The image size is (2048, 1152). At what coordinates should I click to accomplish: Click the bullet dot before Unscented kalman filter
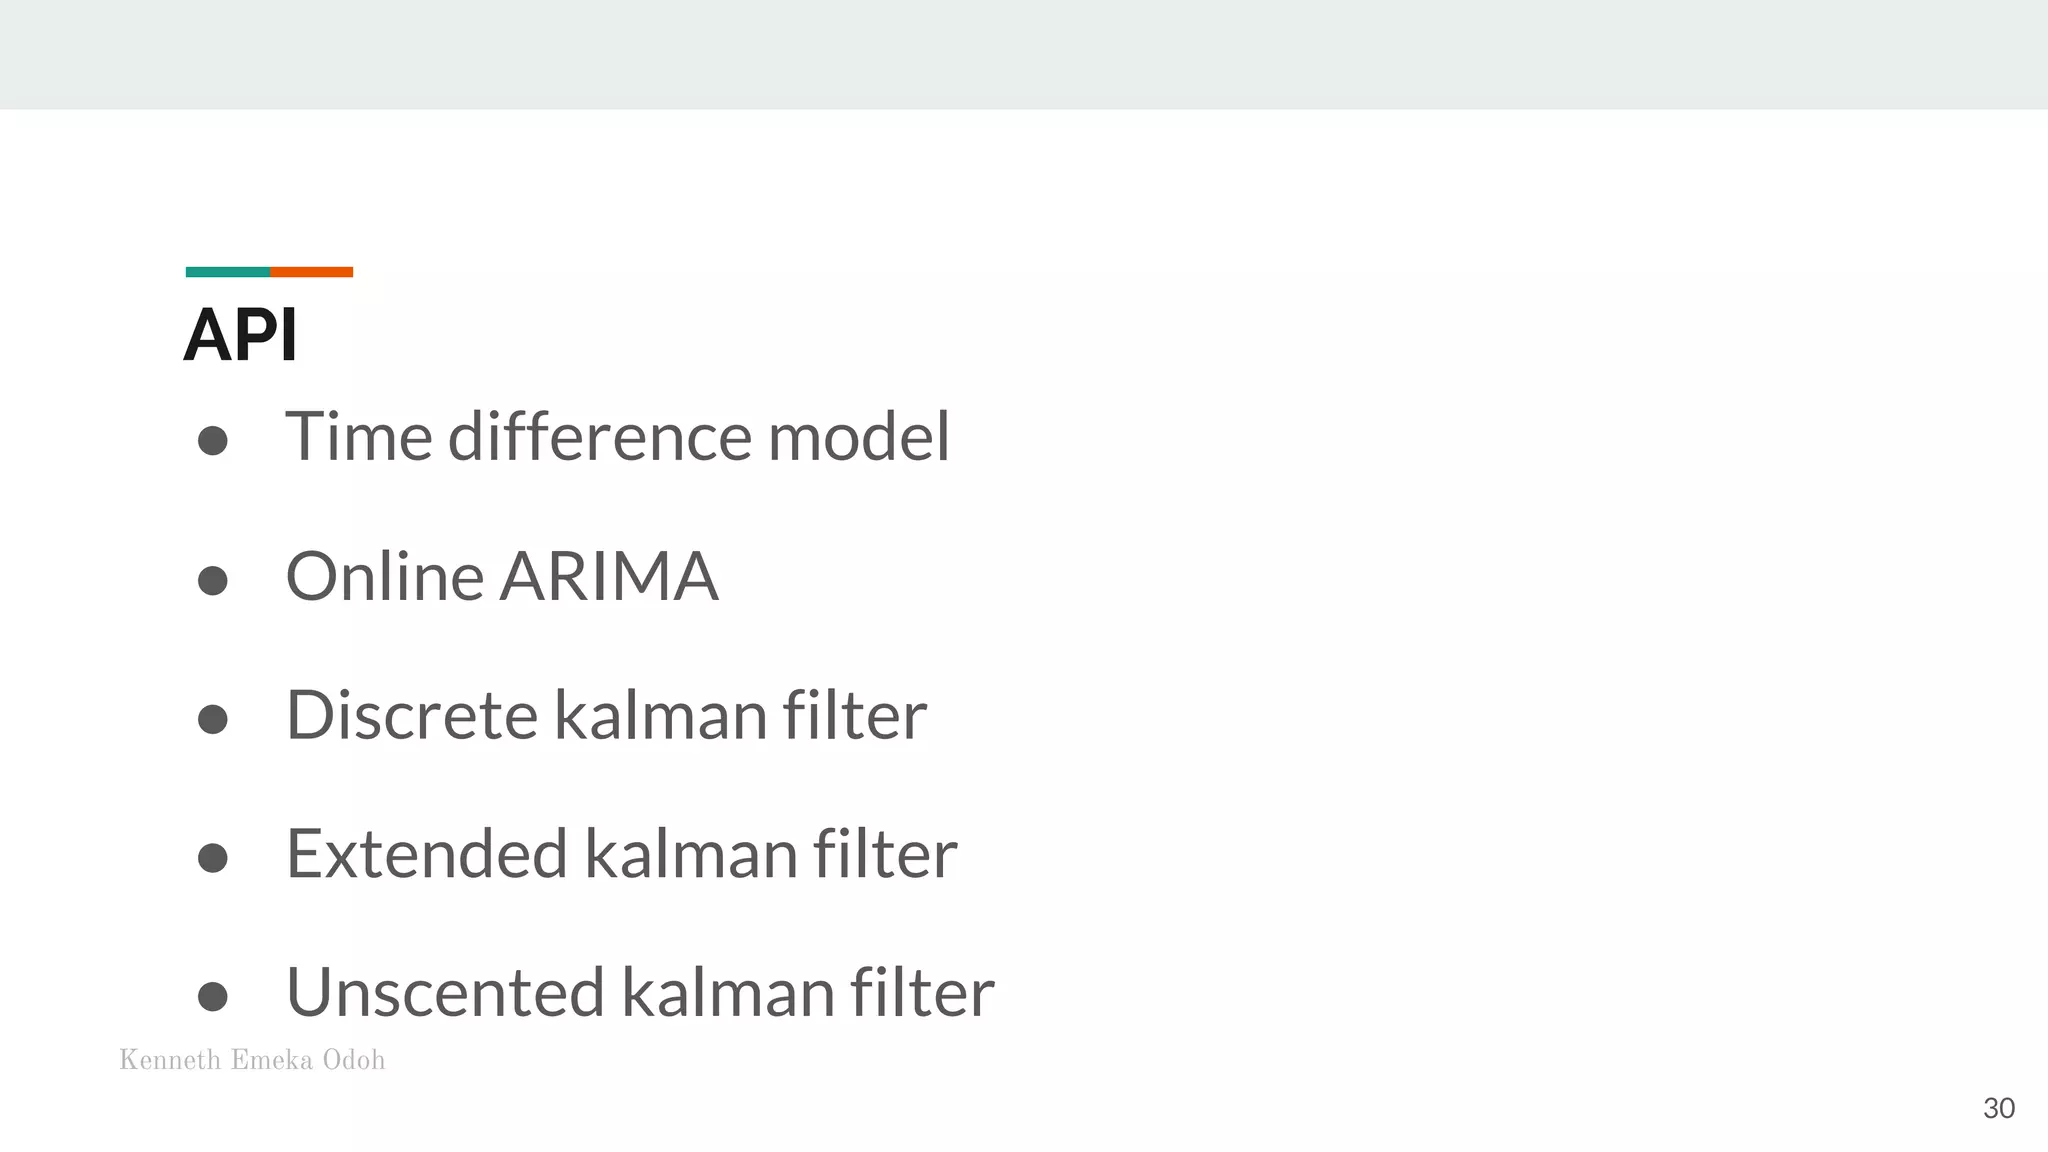(213, 997)
